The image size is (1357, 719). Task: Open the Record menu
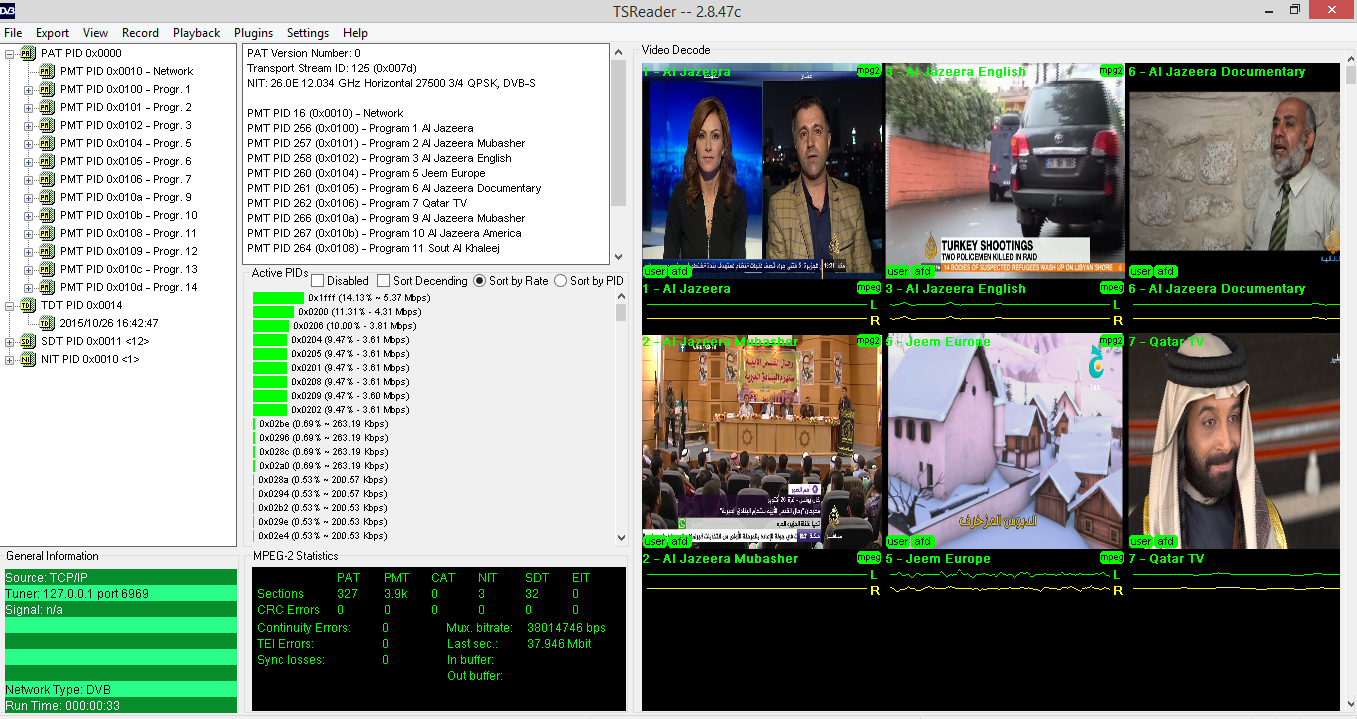point(141,33)
